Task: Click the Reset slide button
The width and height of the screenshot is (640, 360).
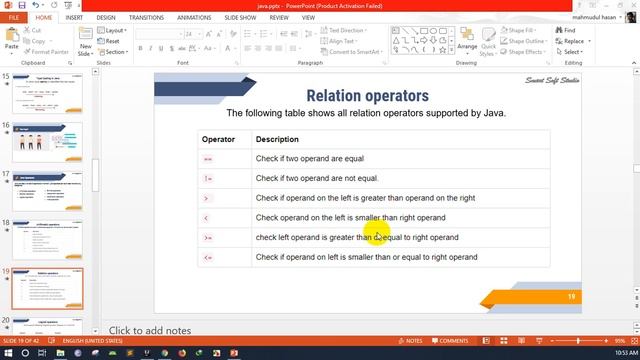Action: coord(109,41)
